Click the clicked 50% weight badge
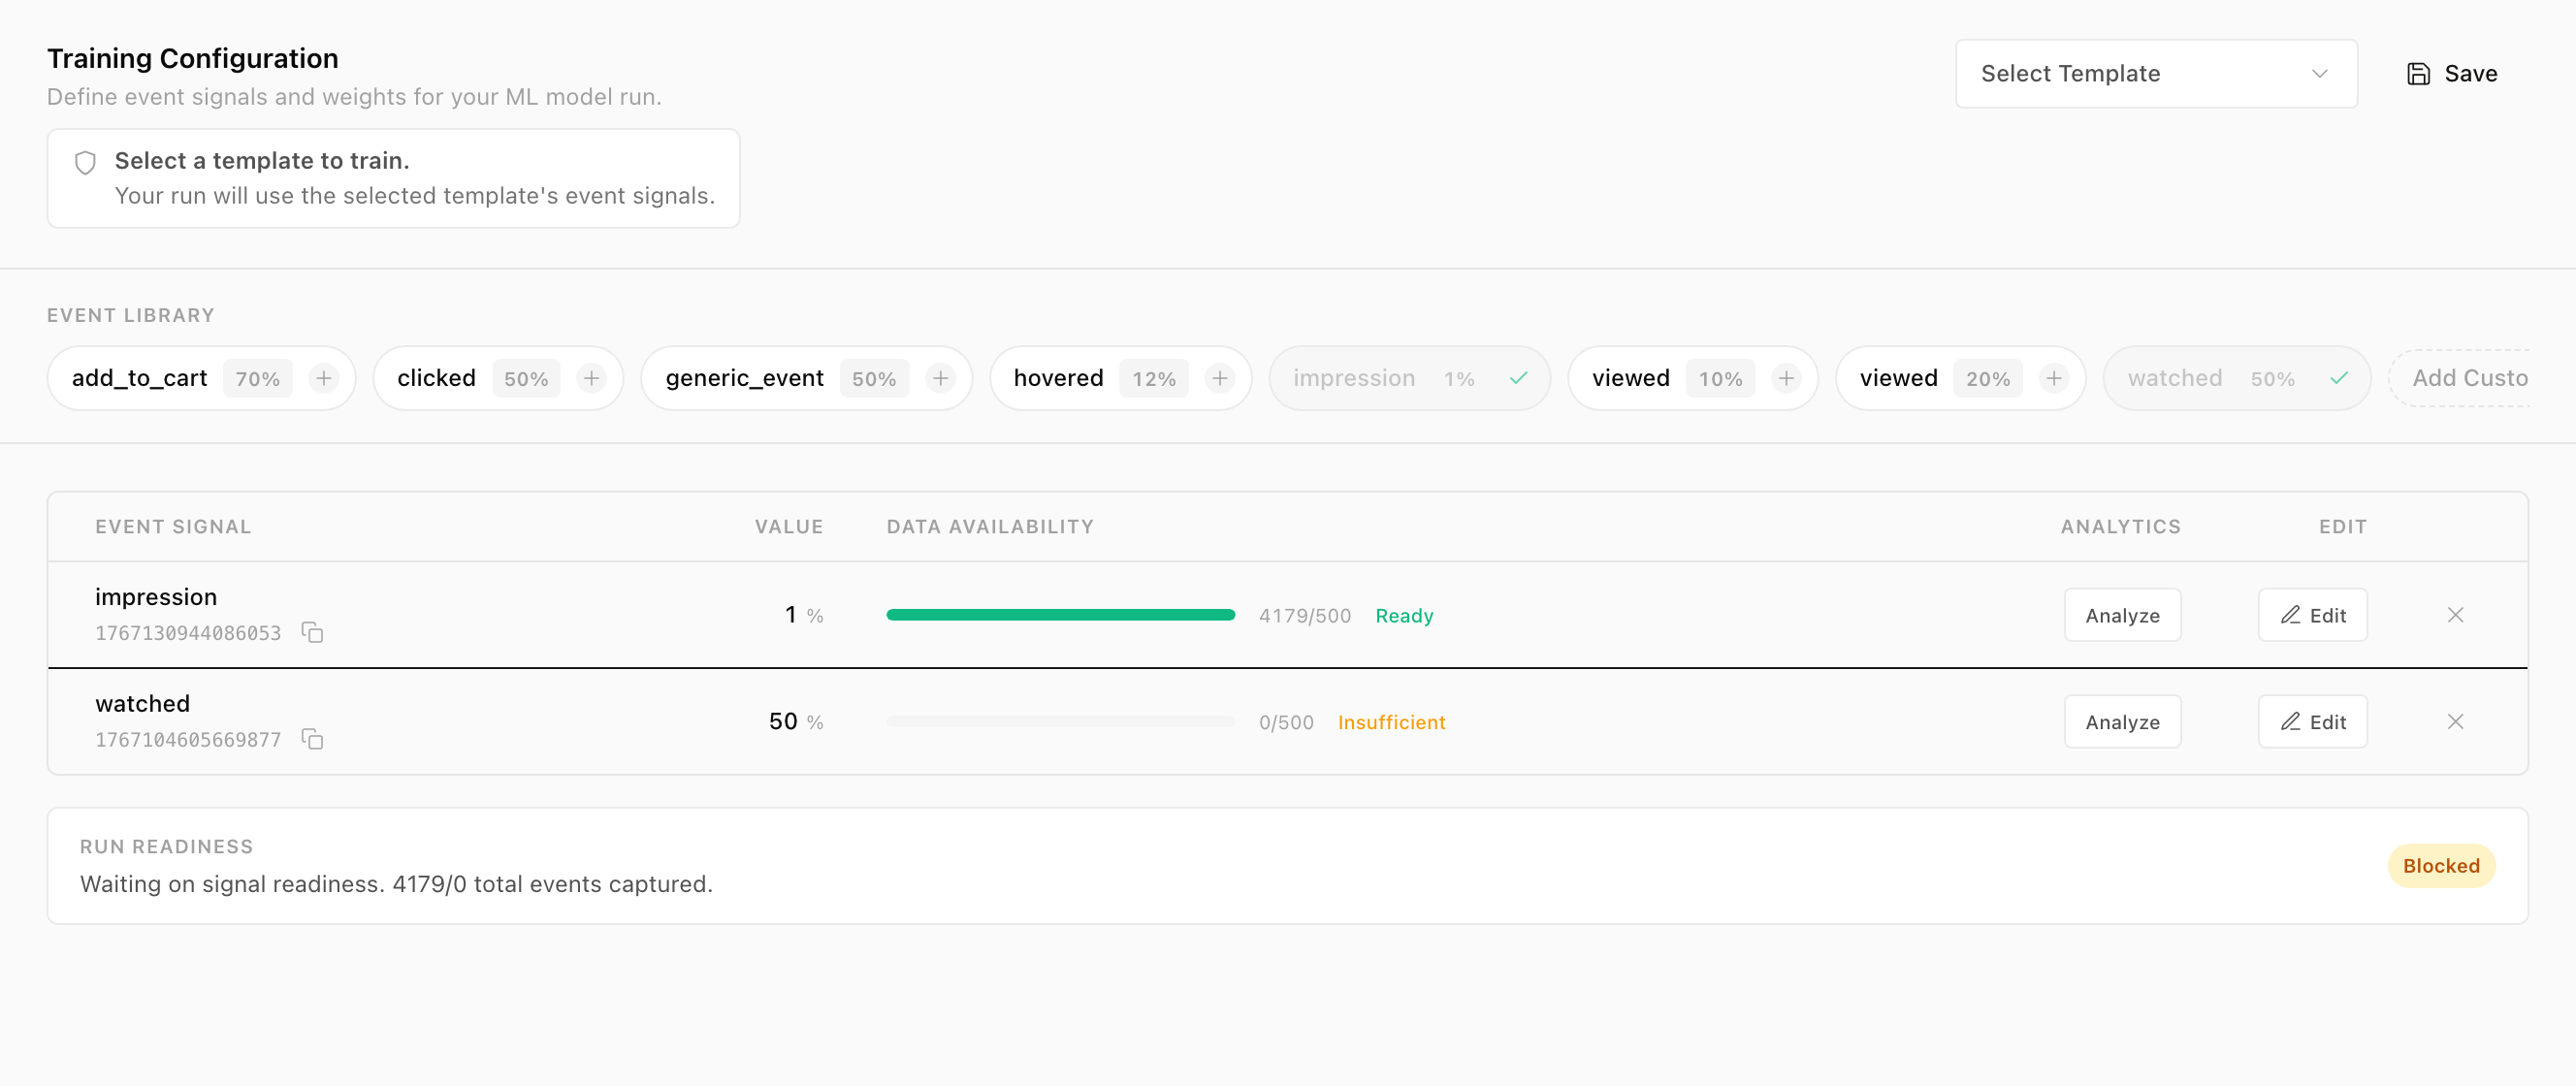 (x=526, y=379)
